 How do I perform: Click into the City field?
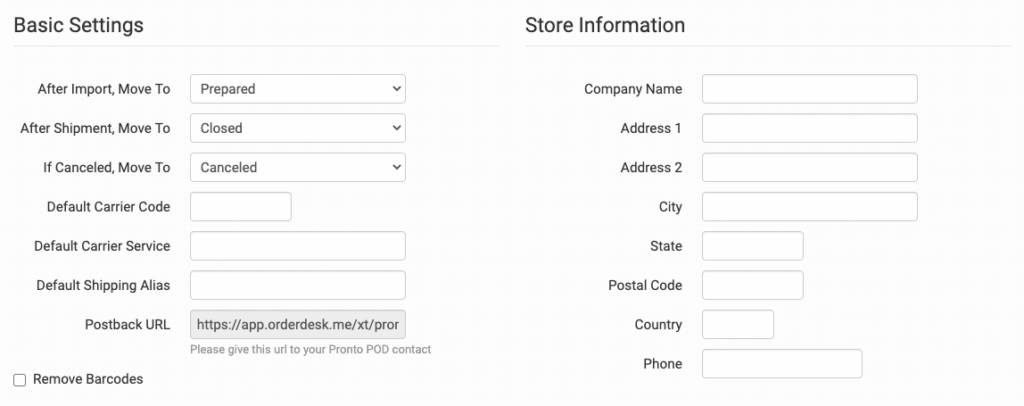[x=809, y=207]
